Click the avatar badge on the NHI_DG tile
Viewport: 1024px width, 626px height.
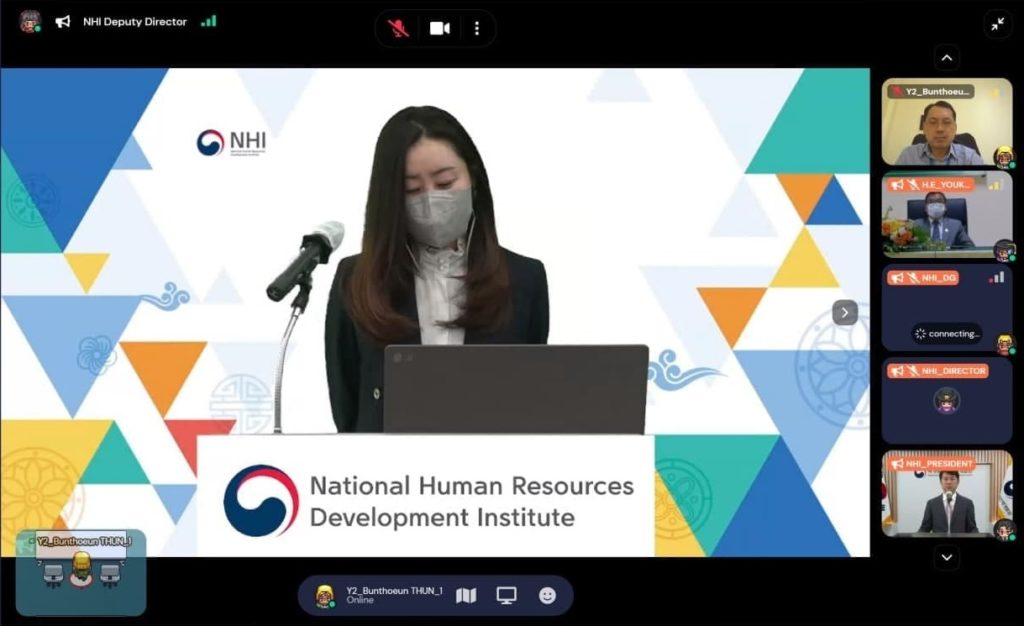pos(1004,343)
